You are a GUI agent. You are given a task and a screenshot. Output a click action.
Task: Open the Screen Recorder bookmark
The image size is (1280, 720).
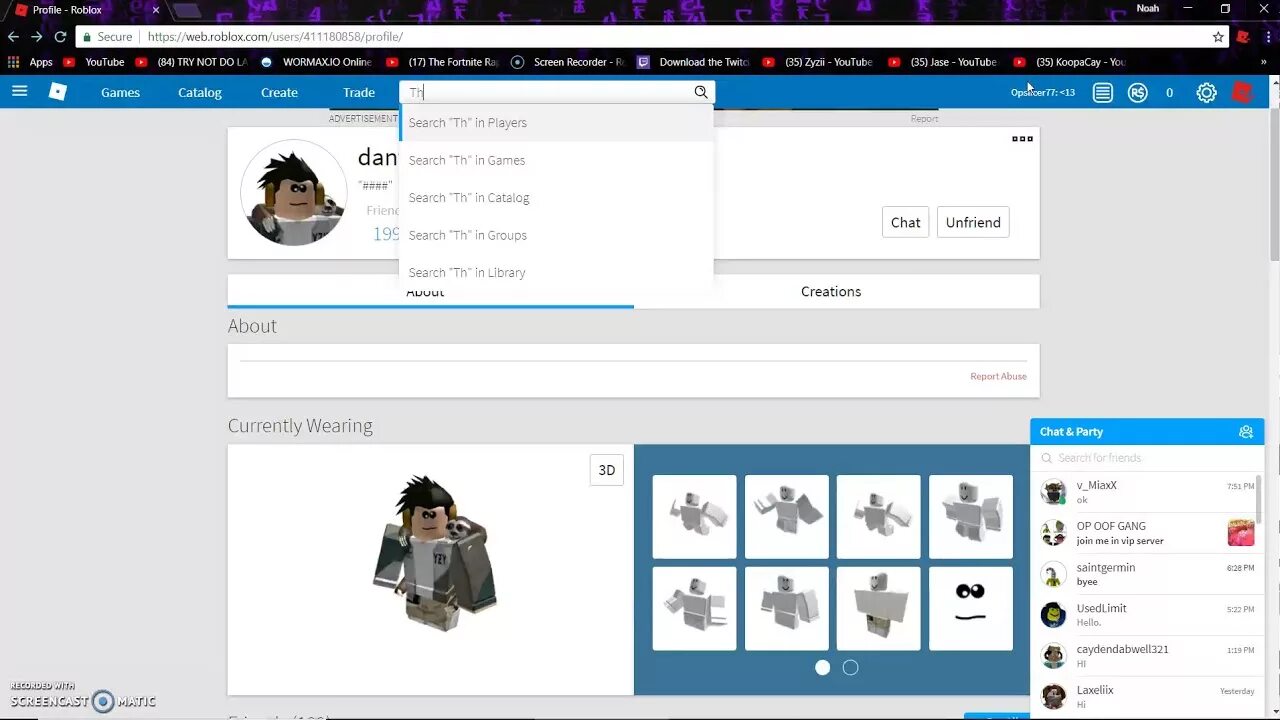[x=567, y=62]
